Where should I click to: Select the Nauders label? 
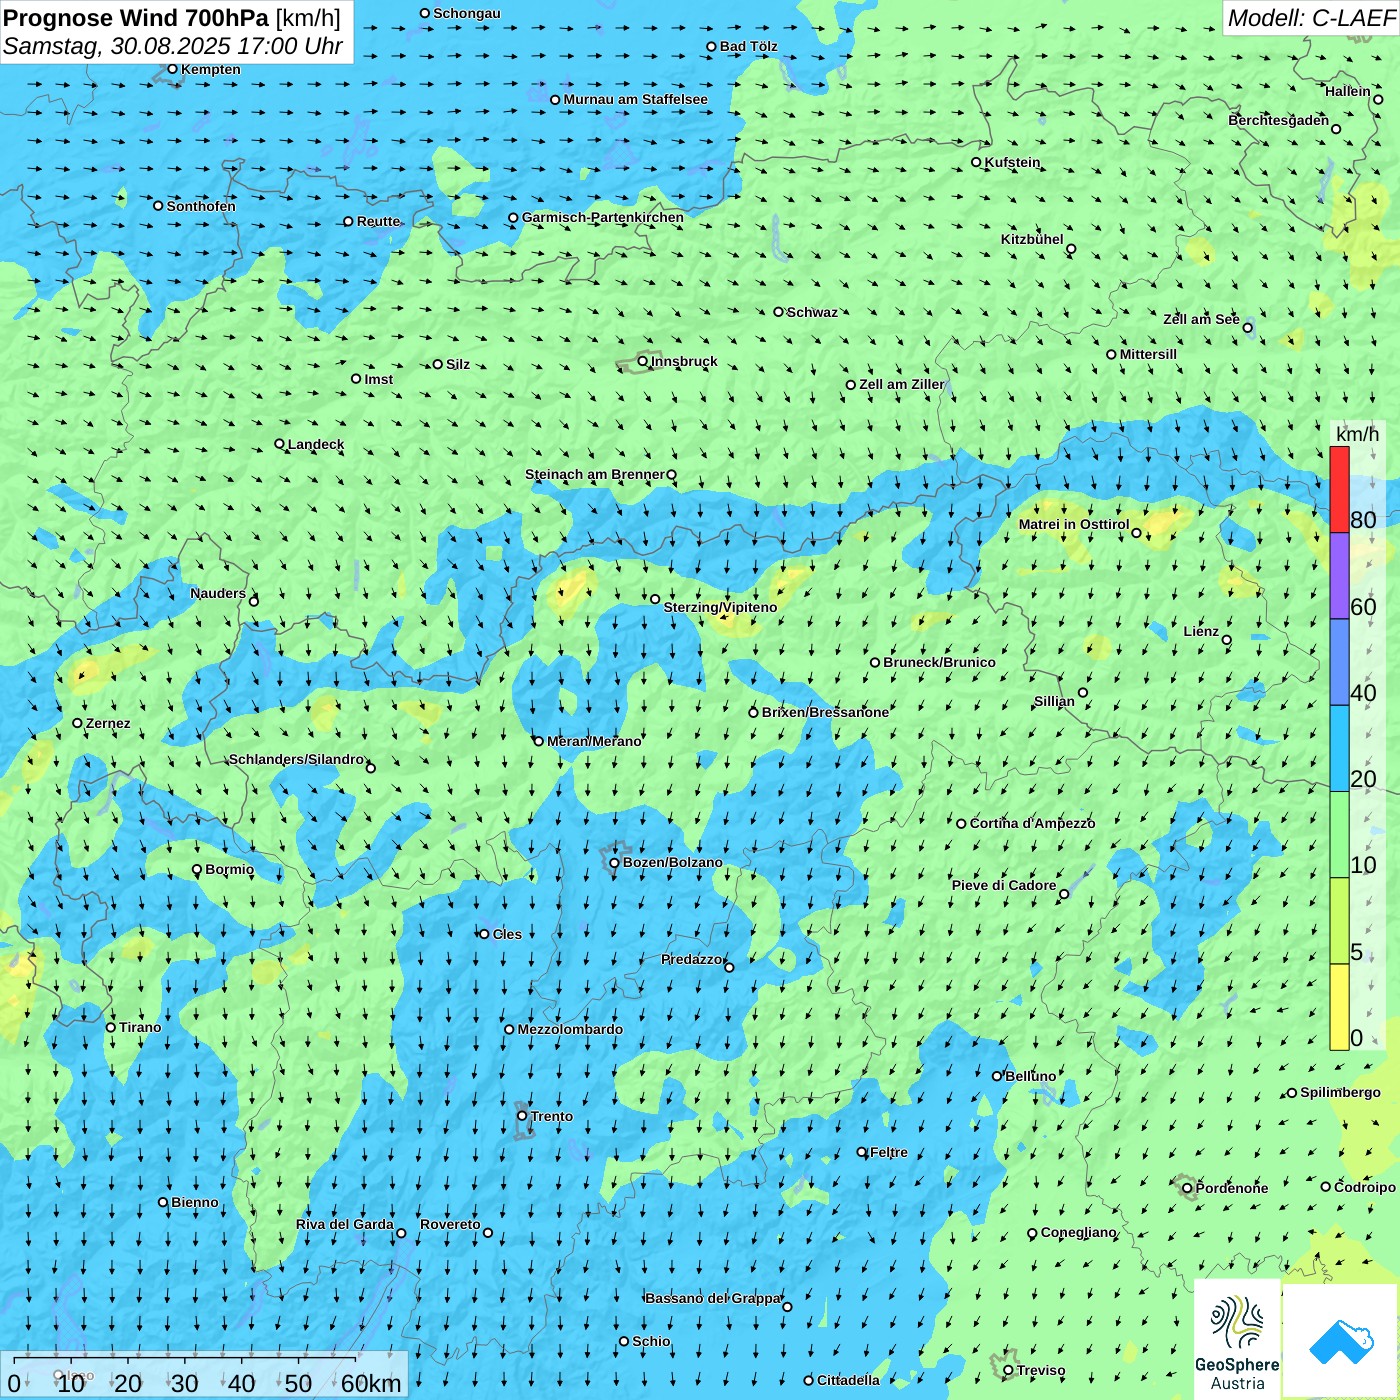tap(218, 593)
